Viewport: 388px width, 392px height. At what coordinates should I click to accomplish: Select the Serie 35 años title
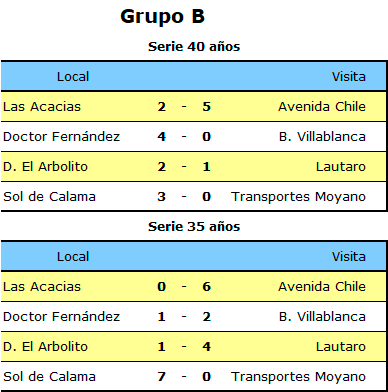(x=194, y=227)
